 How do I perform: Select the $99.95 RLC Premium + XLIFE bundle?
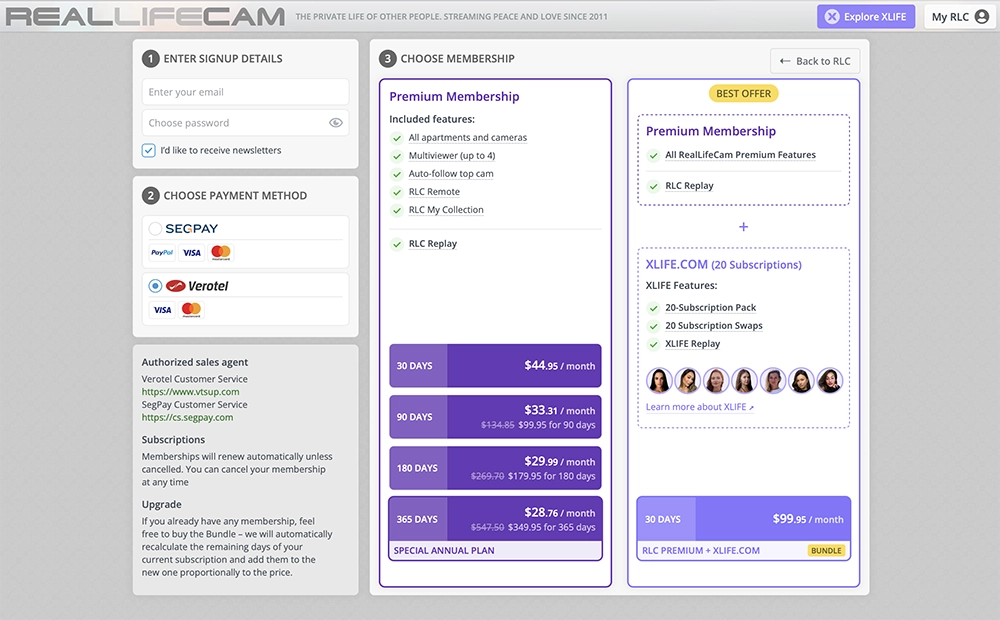pos(744,529)
